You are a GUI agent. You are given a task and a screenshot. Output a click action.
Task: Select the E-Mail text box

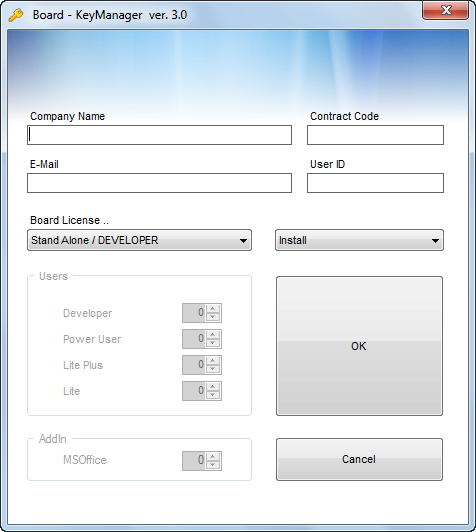pos(159,183)
